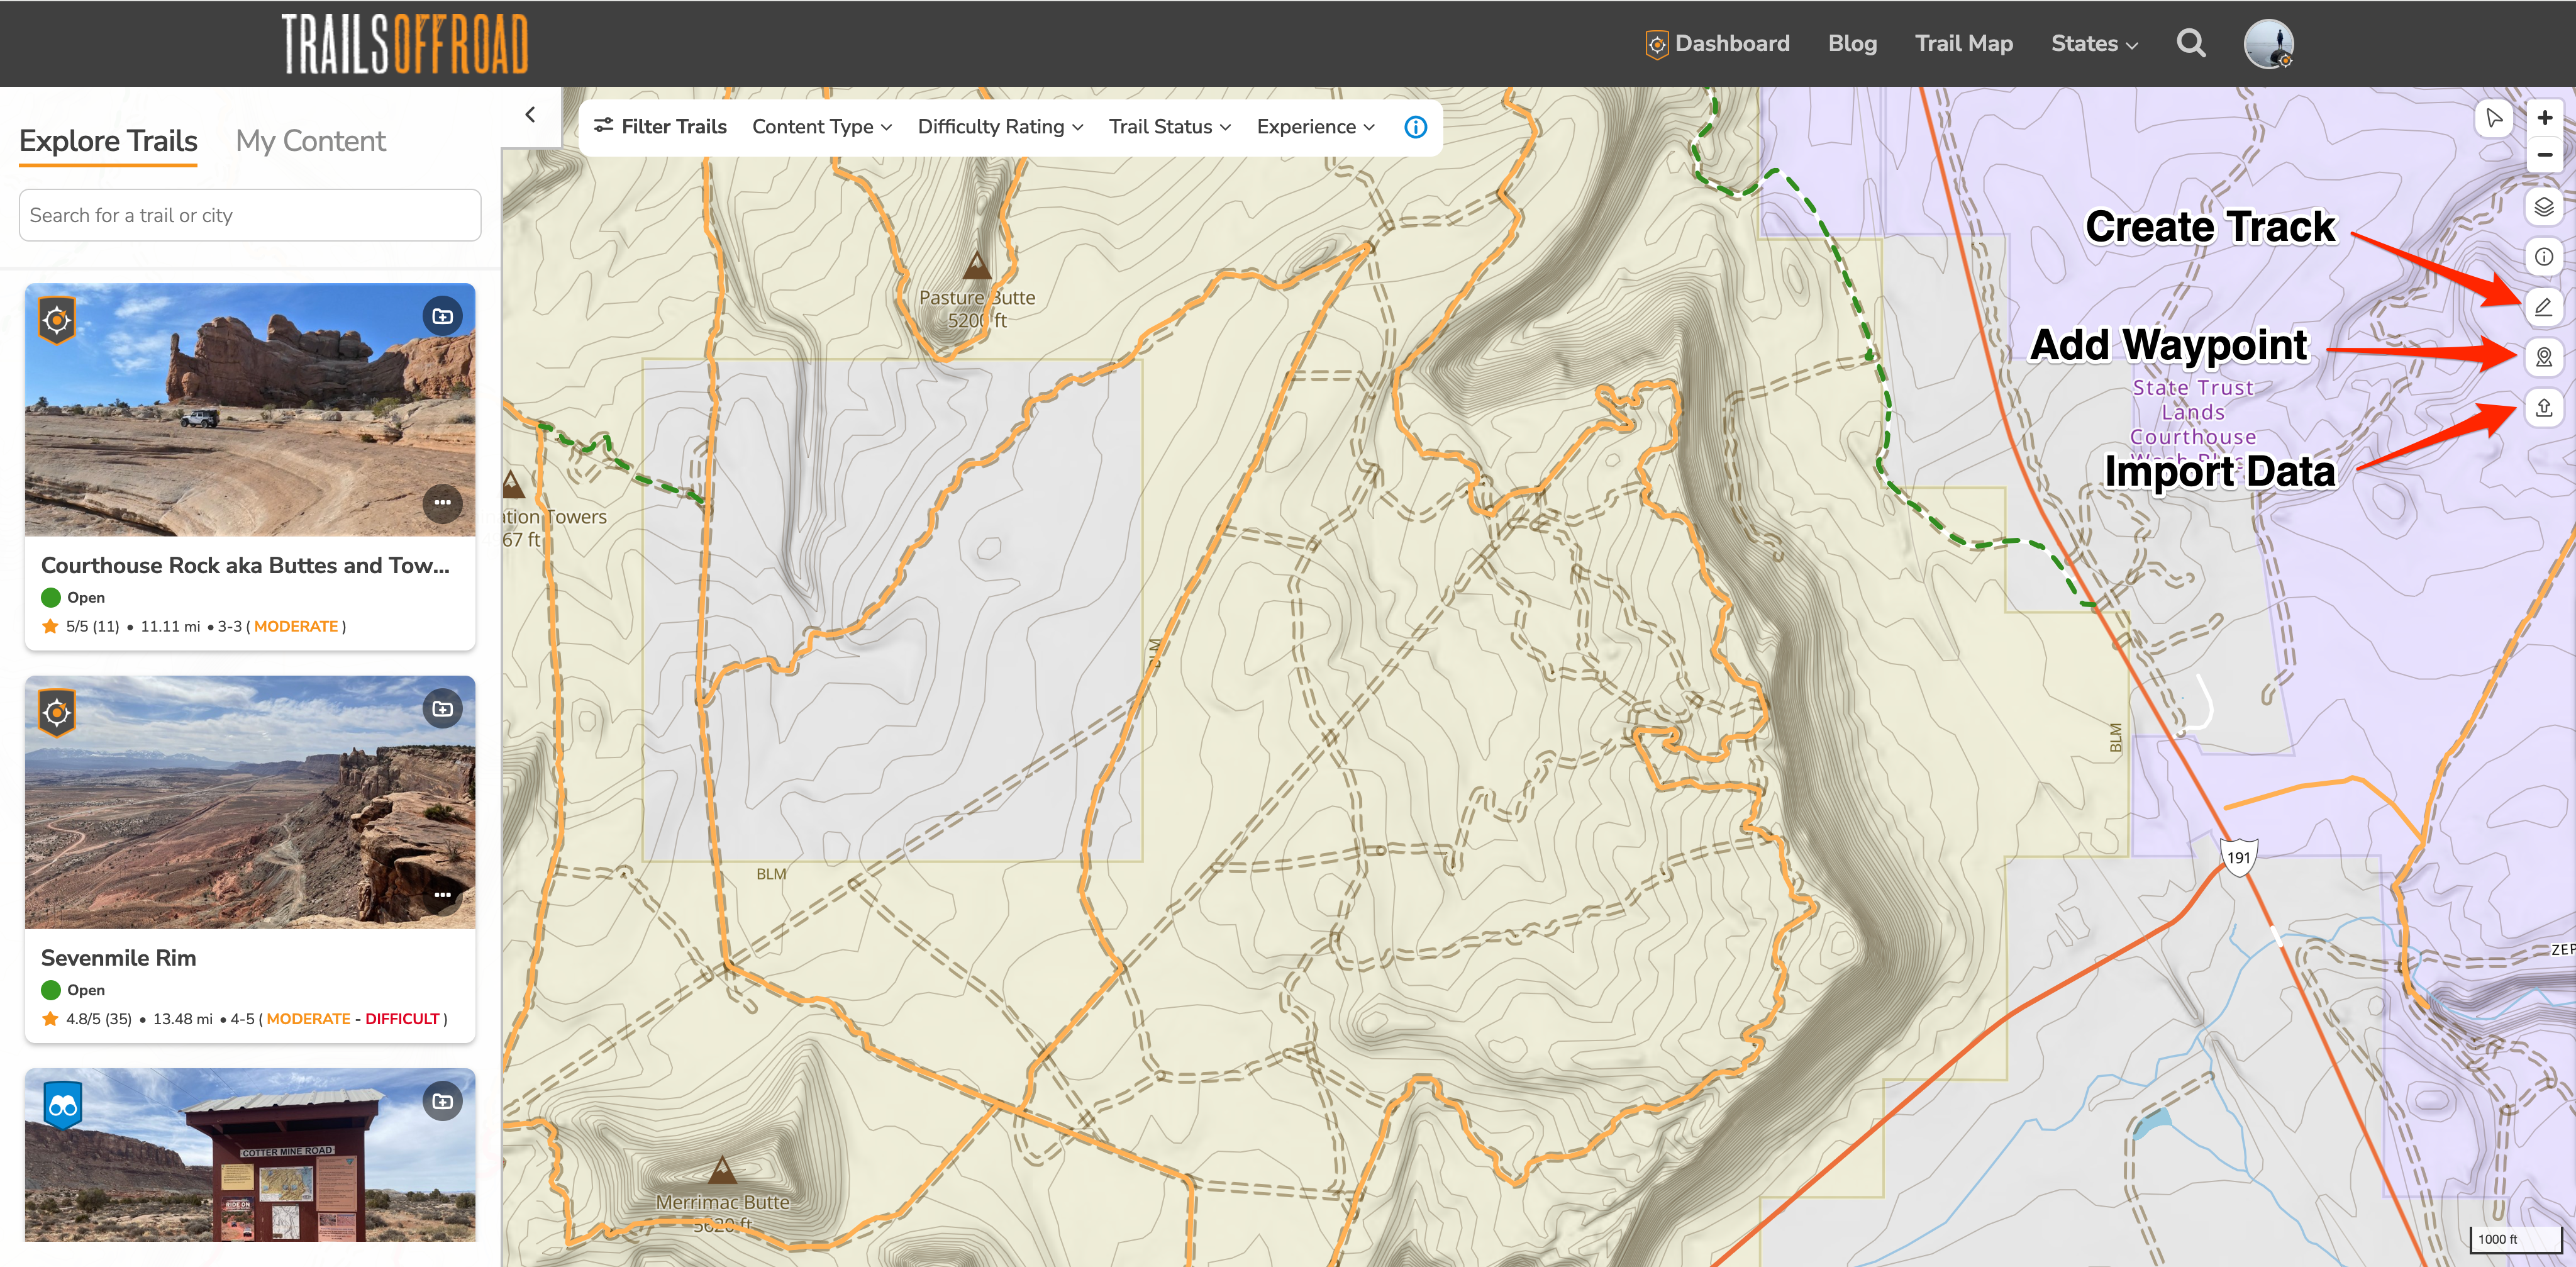The height and width of the screenshot is (1267, 2576).
Task: Switch to Explore Trails tab
Action: 108,141
